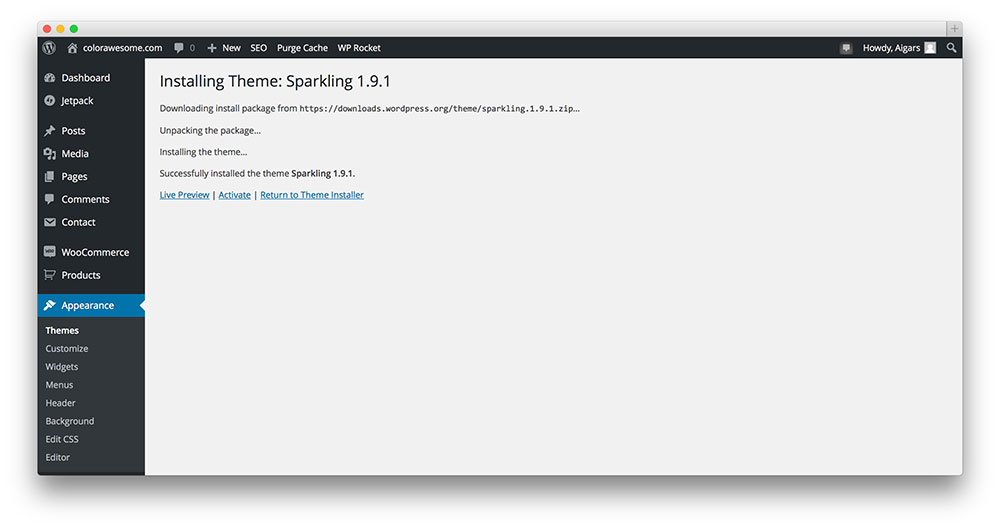Image resolution: width=1000 pixels, height=529 pixels.
Task: Go to Posts in the sidebar
Action: click(x=73, y=131)
